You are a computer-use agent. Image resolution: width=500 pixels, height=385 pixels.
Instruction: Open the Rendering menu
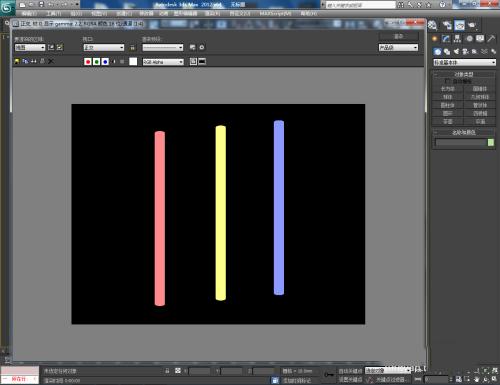[212, 14]
